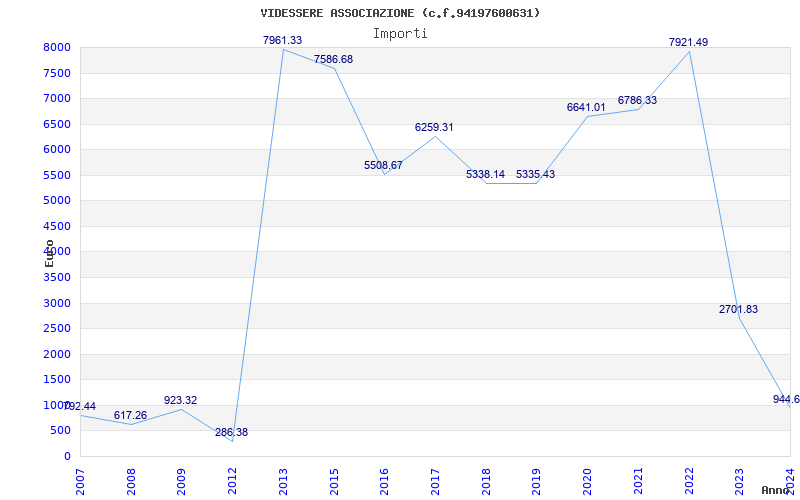Click the 2022 x-axis year label
The image size is (800, 500).
689,482
